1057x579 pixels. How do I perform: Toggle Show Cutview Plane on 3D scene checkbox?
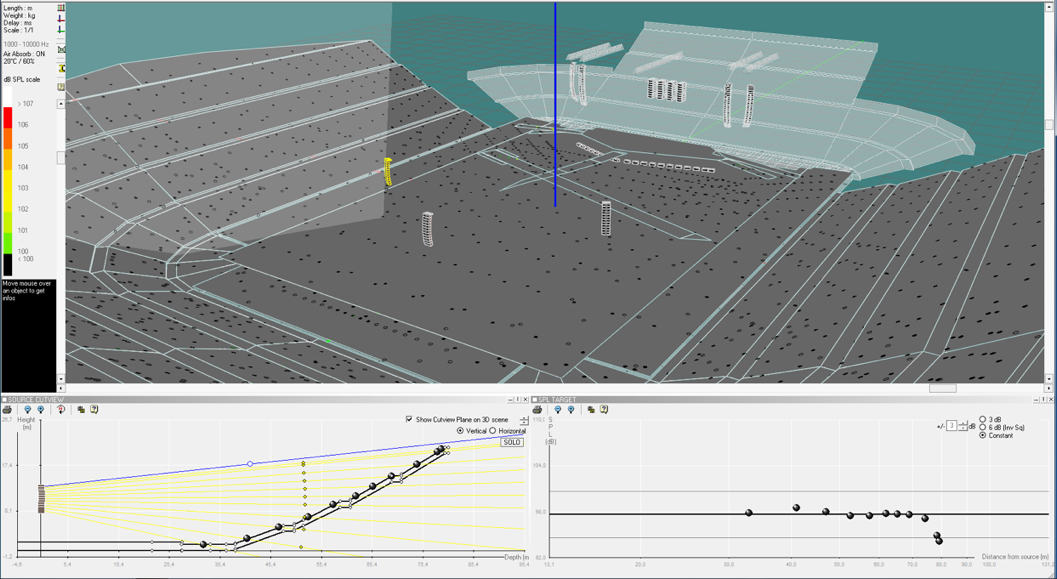(409, 419)
